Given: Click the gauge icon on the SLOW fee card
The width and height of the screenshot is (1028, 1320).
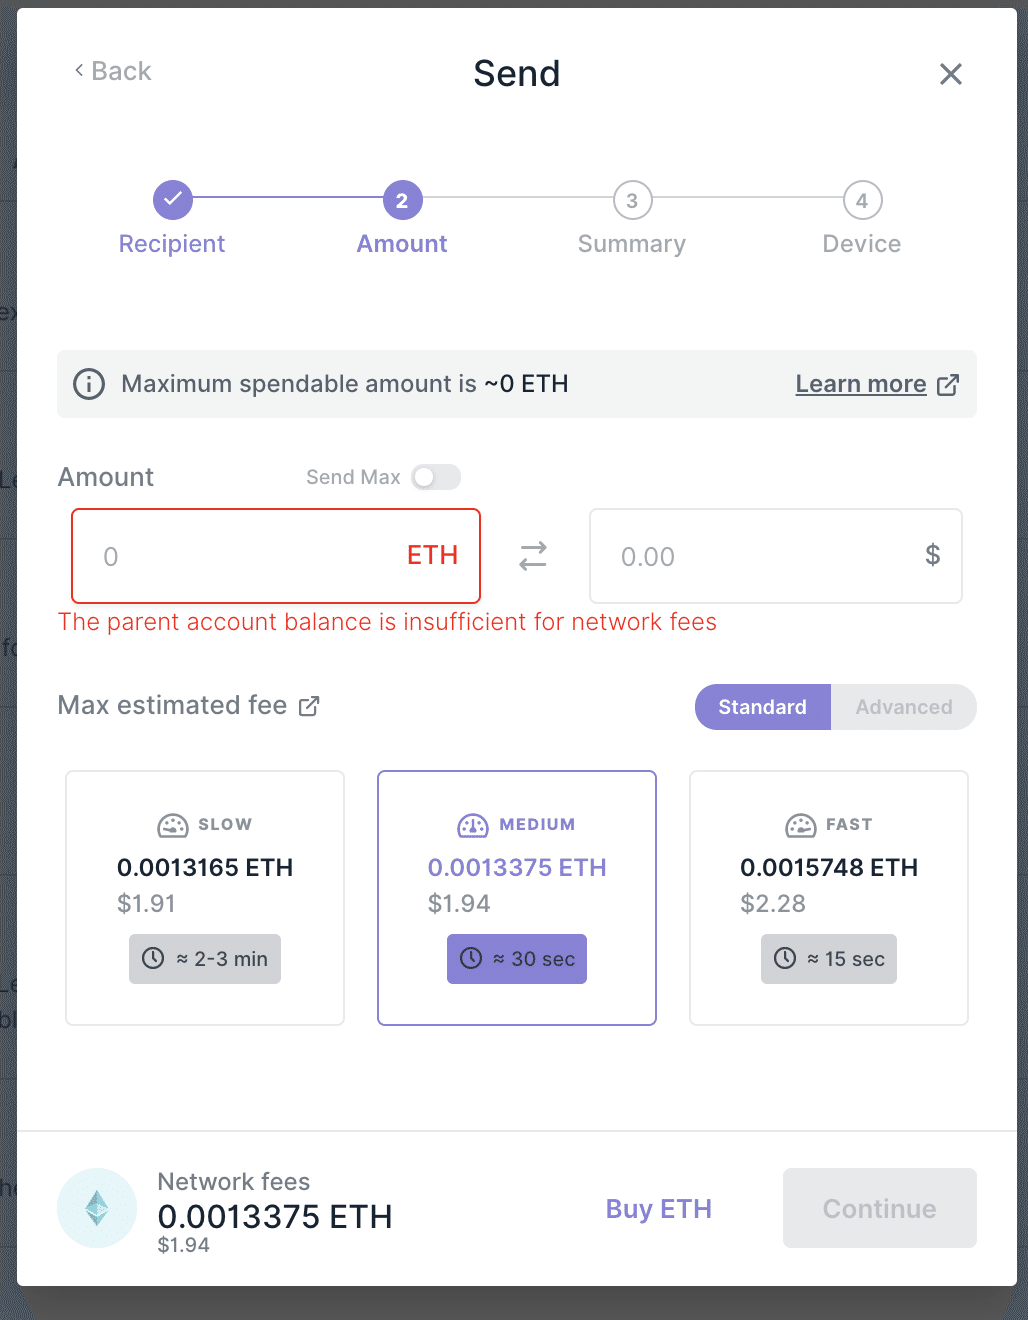Looking at the screenshot, I should pyautogui.click(x=173, y=825).
